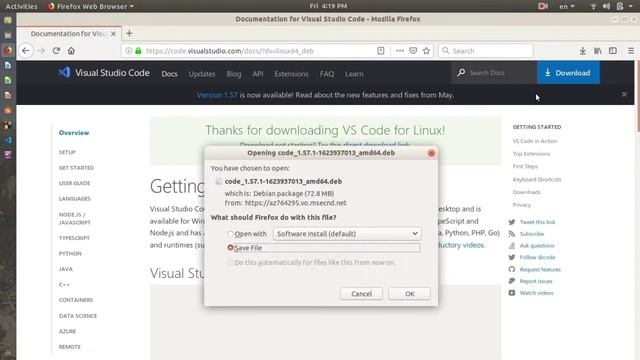Open network indicator in top bar
This screenshot has width=640, height=360.
coord(593,6)
